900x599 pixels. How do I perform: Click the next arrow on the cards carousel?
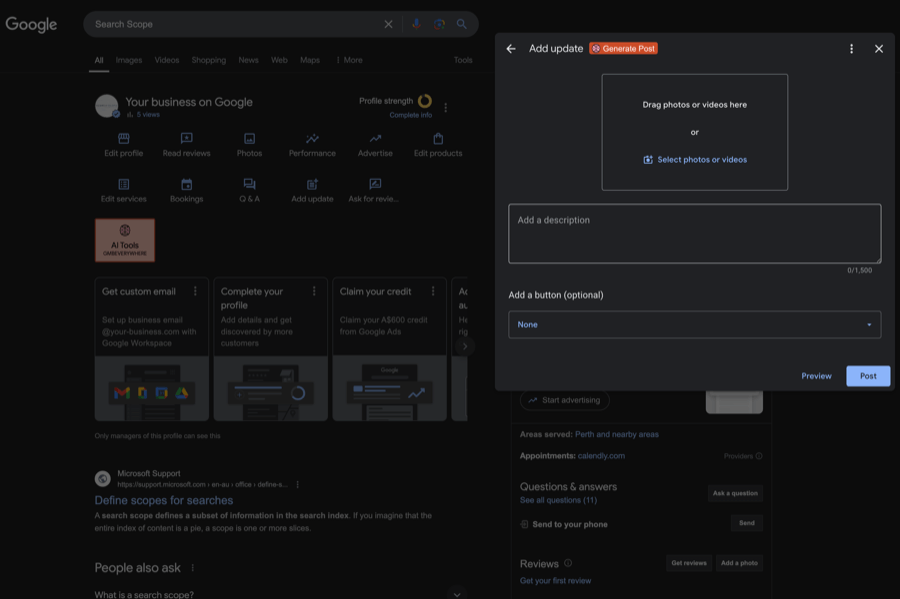tap(464, 347)
